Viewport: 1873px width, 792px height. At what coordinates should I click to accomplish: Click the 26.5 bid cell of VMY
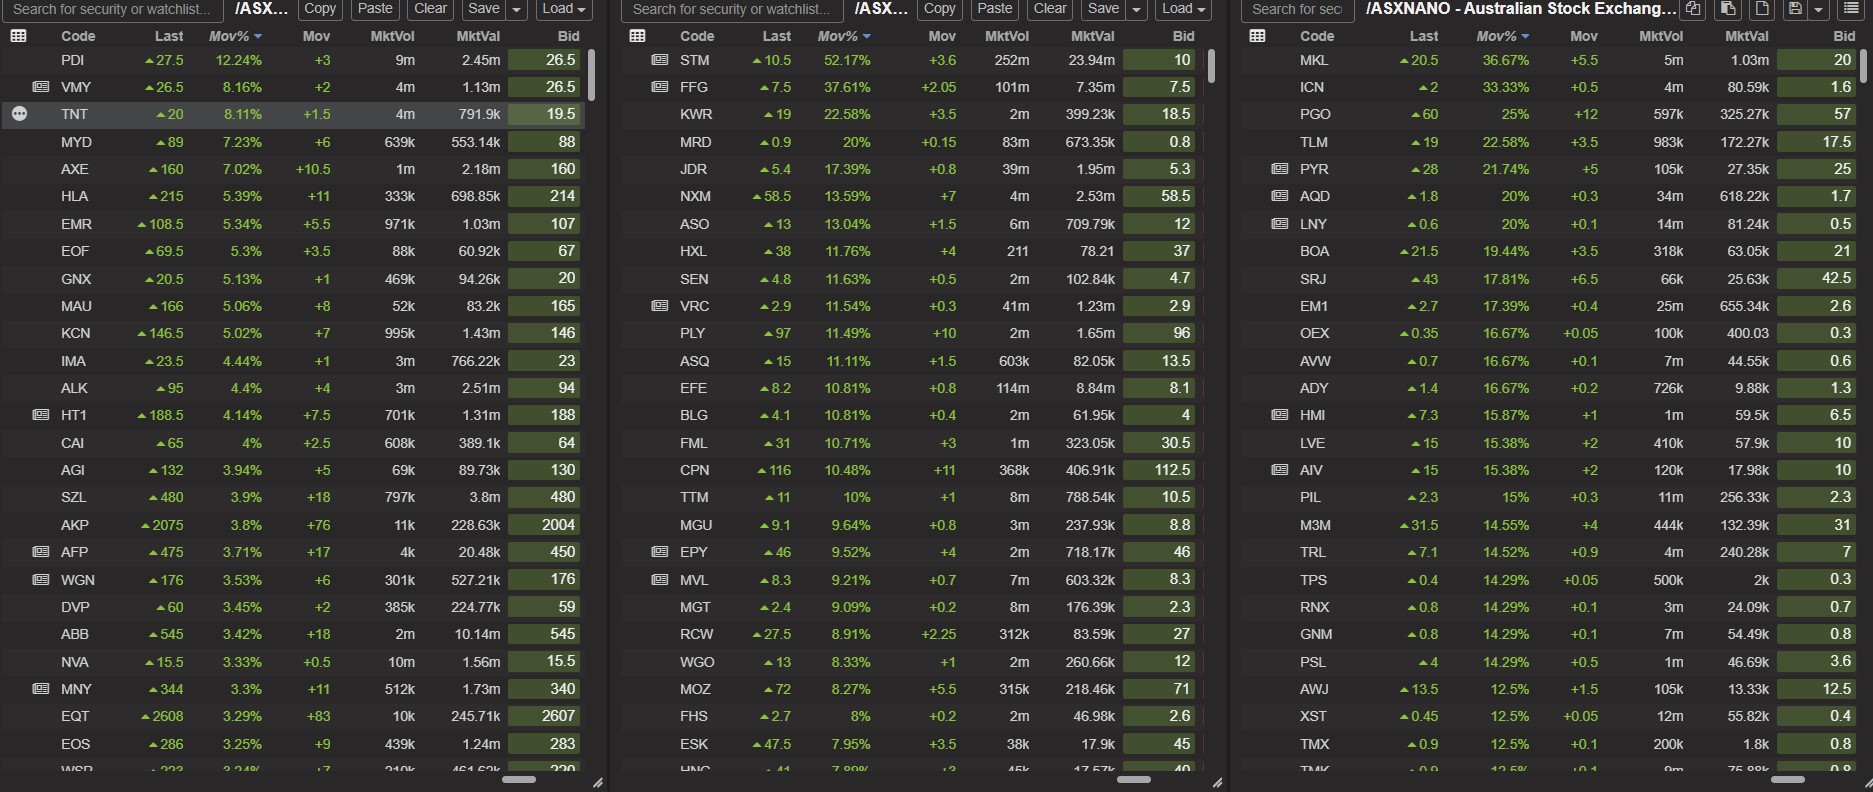click(544, 87)
